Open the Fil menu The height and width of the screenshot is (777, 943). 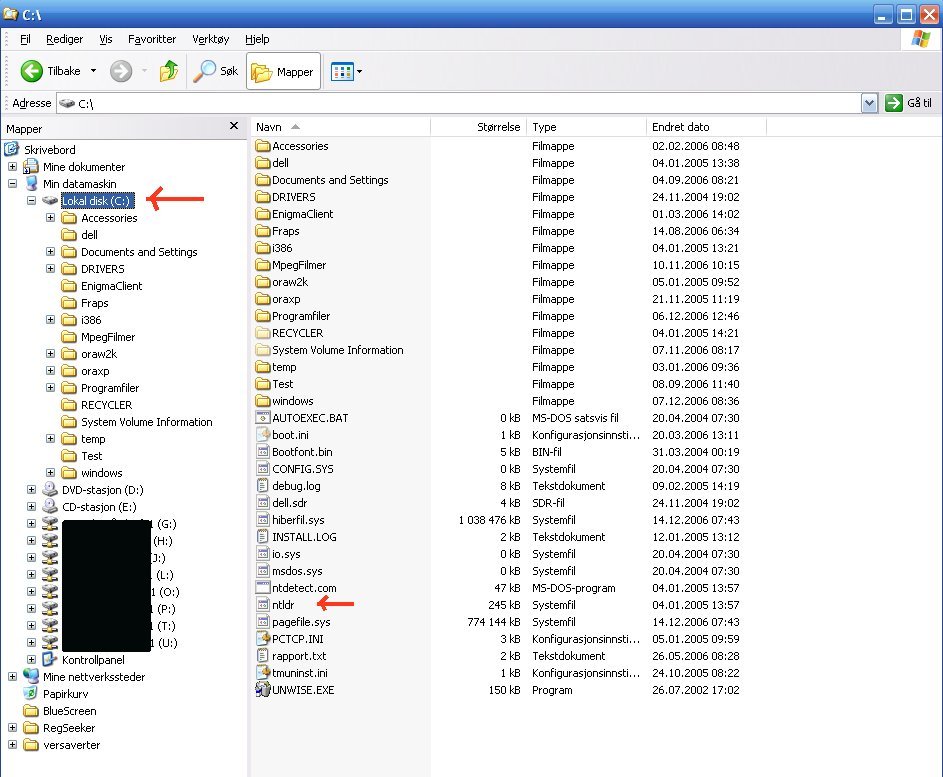[25, 39]
